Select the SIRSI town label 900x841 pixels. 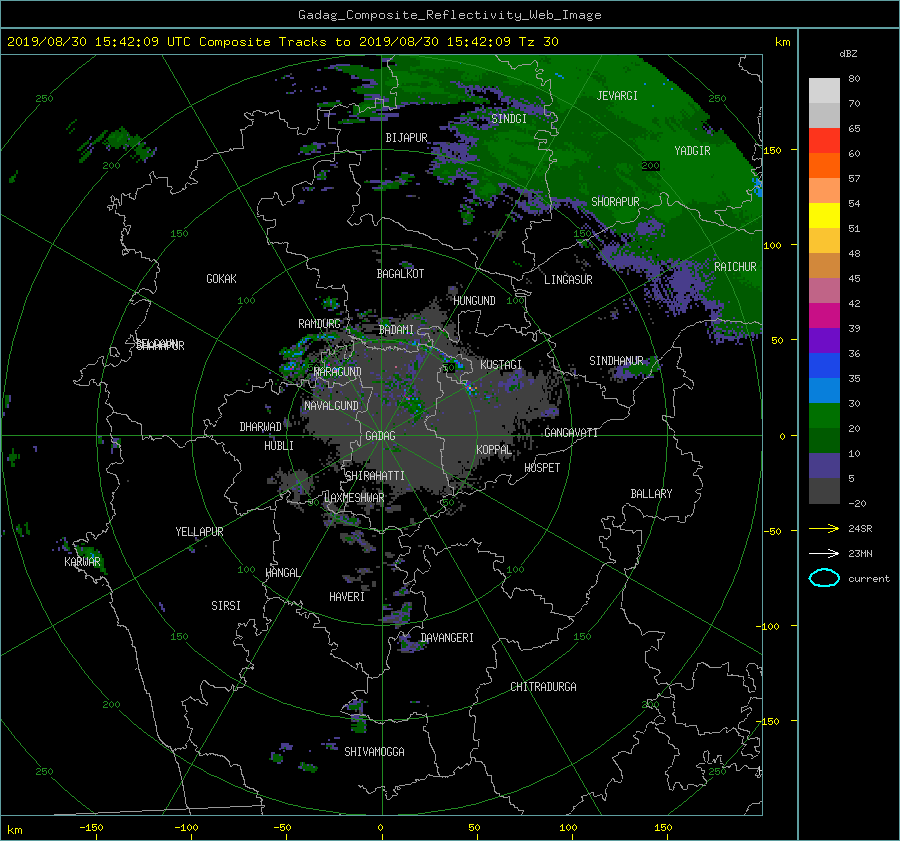[226, 606]
